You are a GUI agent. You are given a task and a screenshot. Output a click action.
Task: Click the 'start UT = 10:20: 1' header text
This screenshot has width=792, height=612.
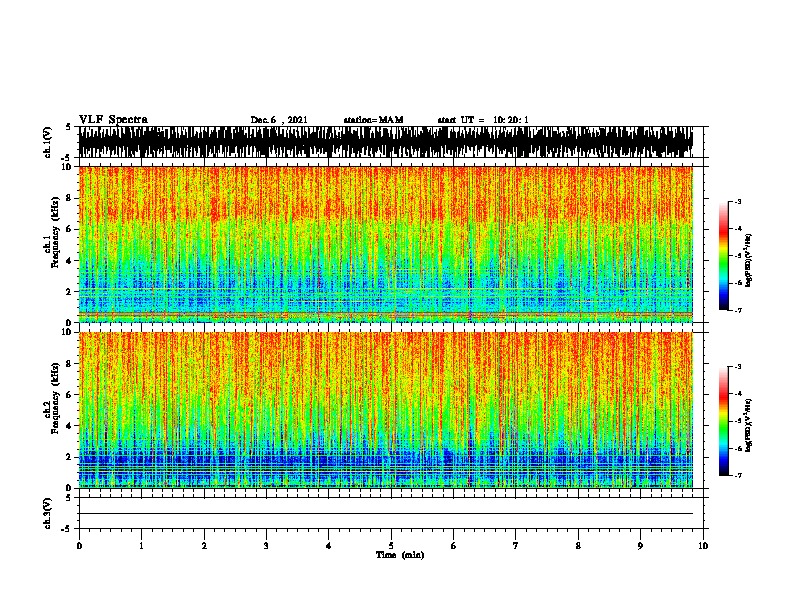click(483, 120)
